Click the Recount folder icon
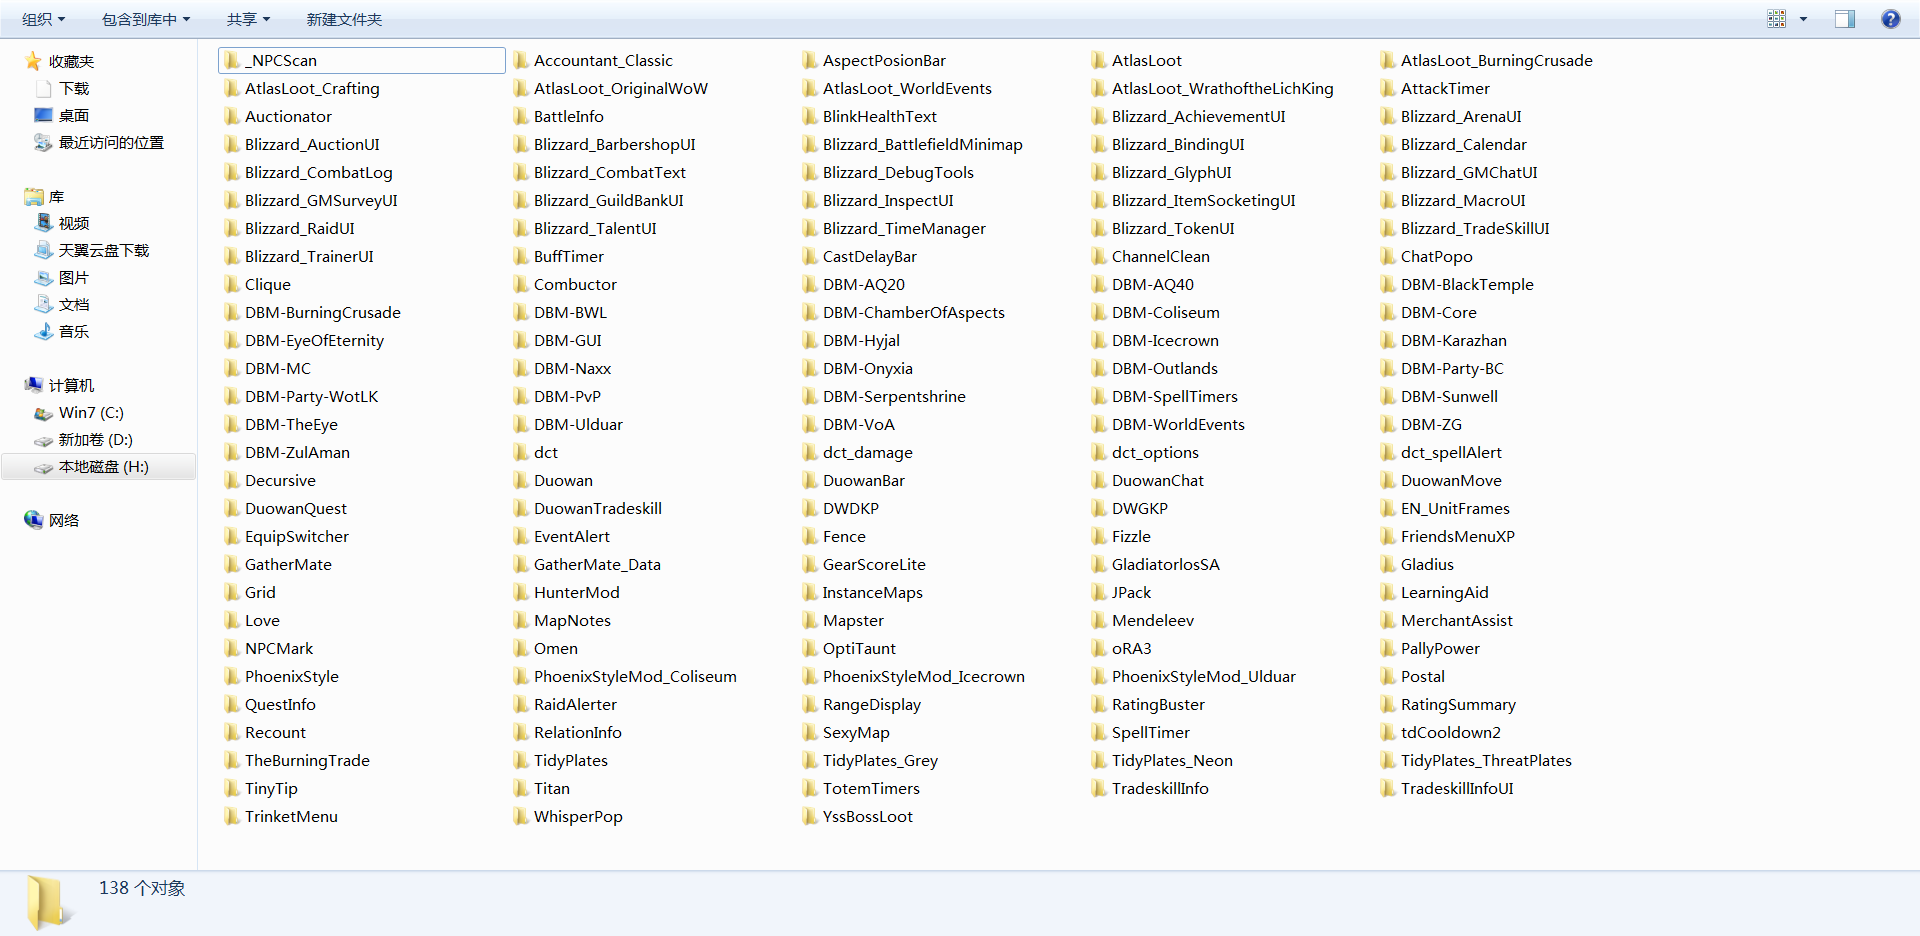The image size is (1920, 936). pos(232,732)
